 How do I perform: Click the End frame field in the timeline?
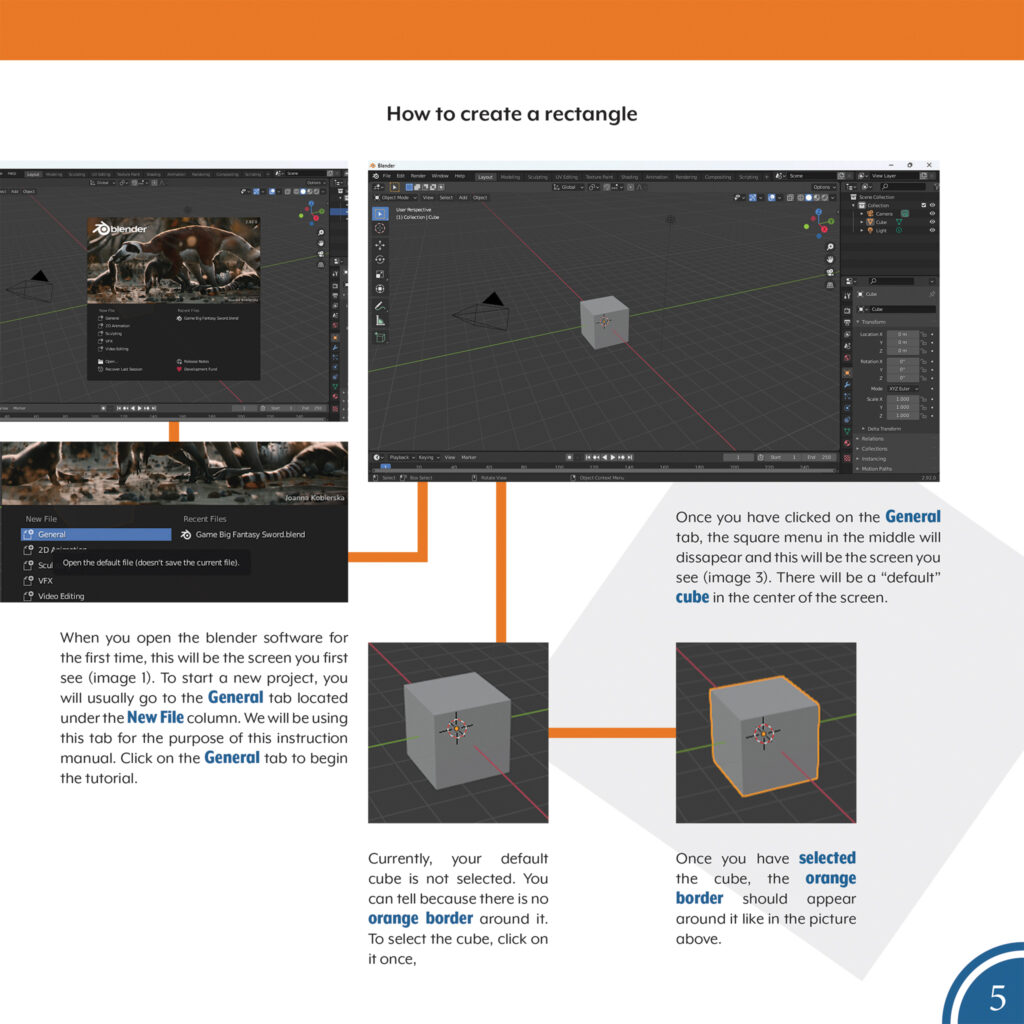pos(819,457)
